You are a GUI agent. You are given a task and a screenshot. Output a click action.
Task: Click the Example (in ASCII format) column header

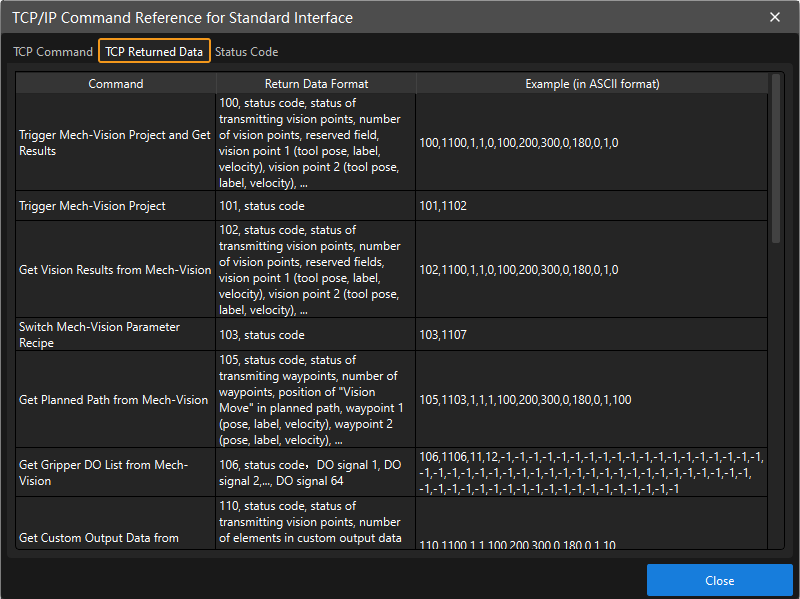tap(592, 84)
